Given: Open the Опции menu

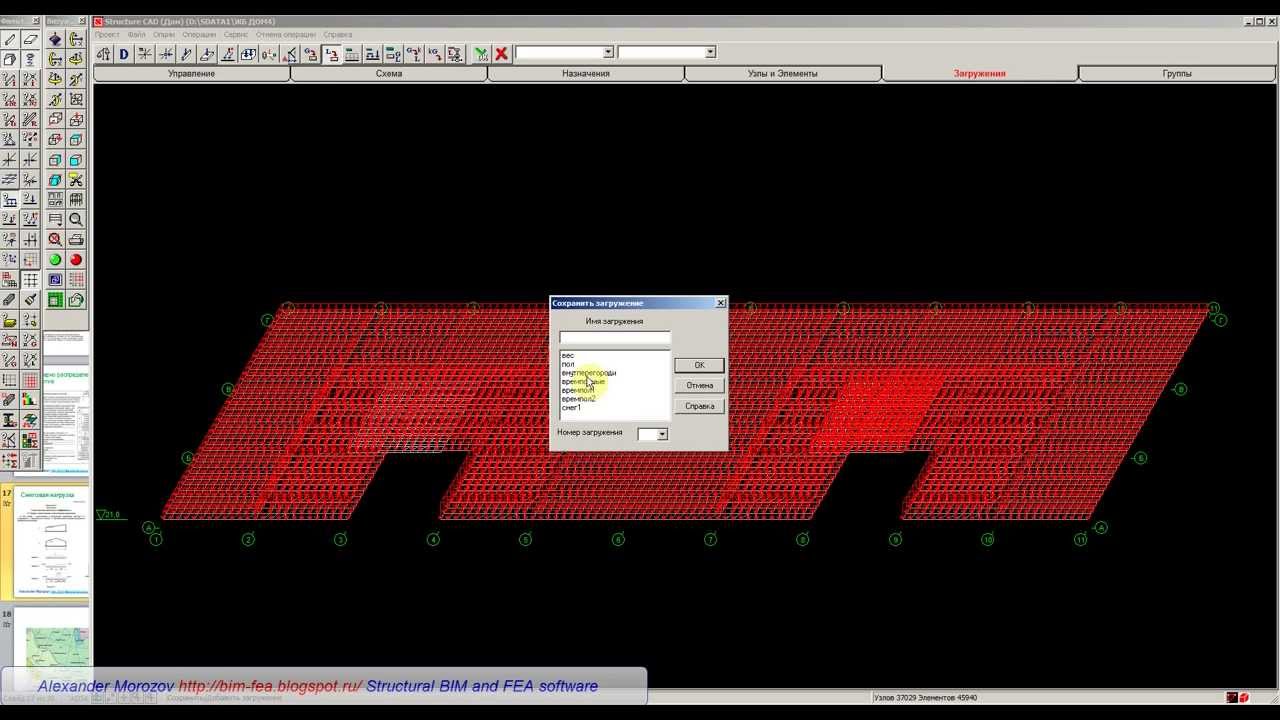Looking at the screenshot, I should click(164, 34).
